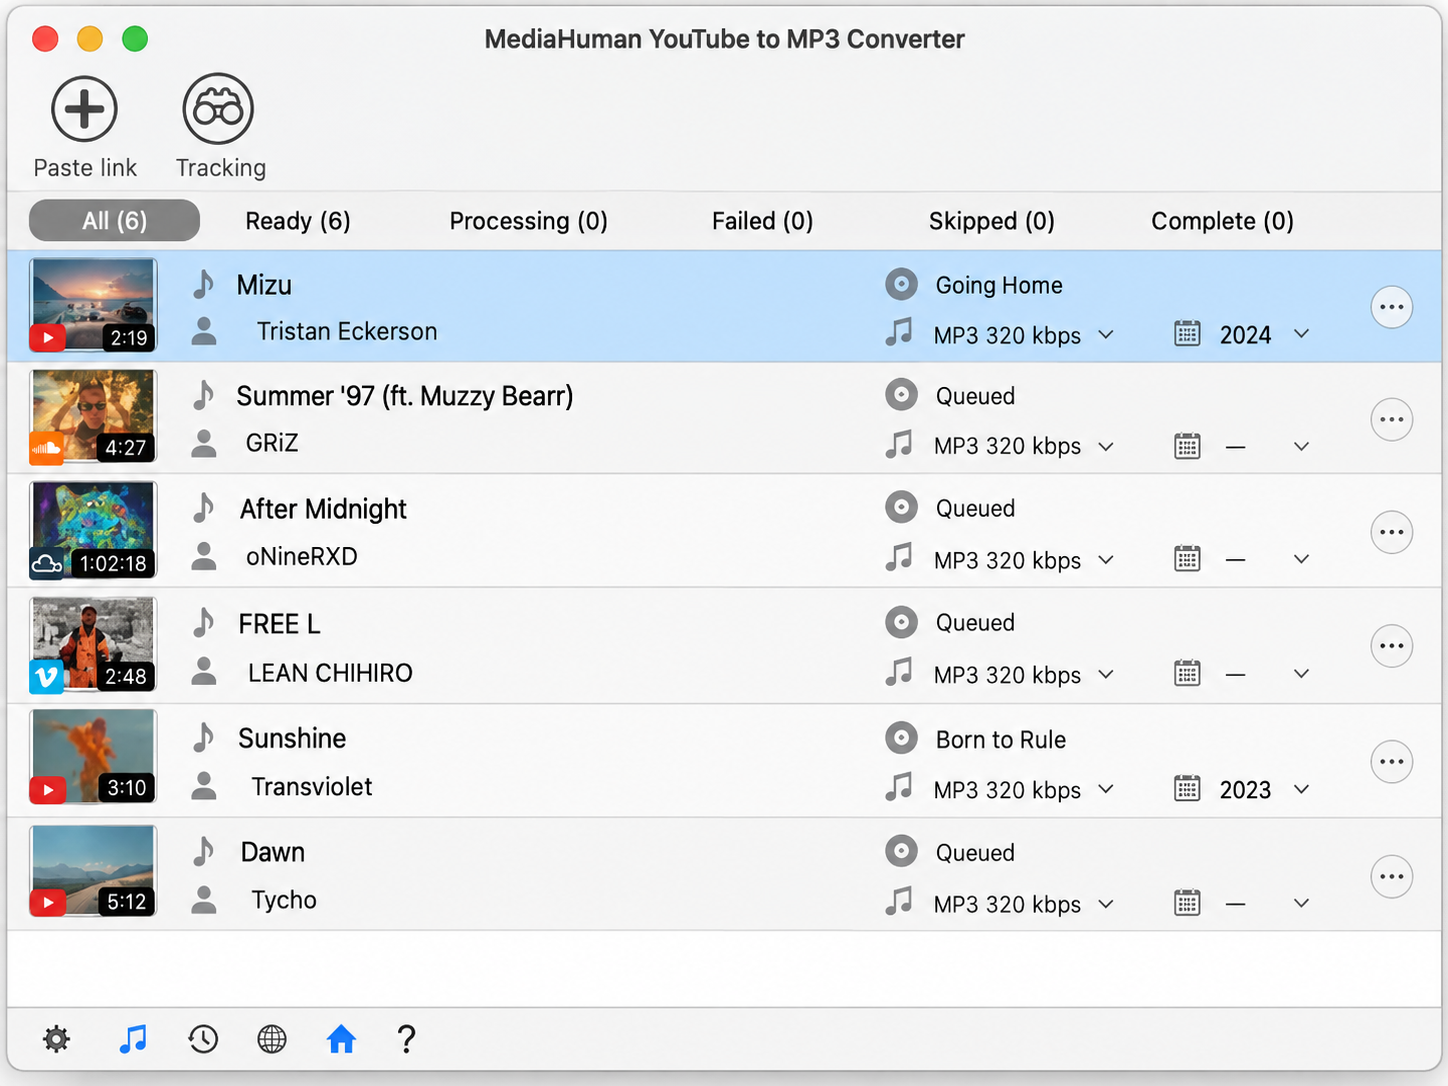
Task: Open the empty year dropdown for Dawn
Action: [x=1301, y=903]
